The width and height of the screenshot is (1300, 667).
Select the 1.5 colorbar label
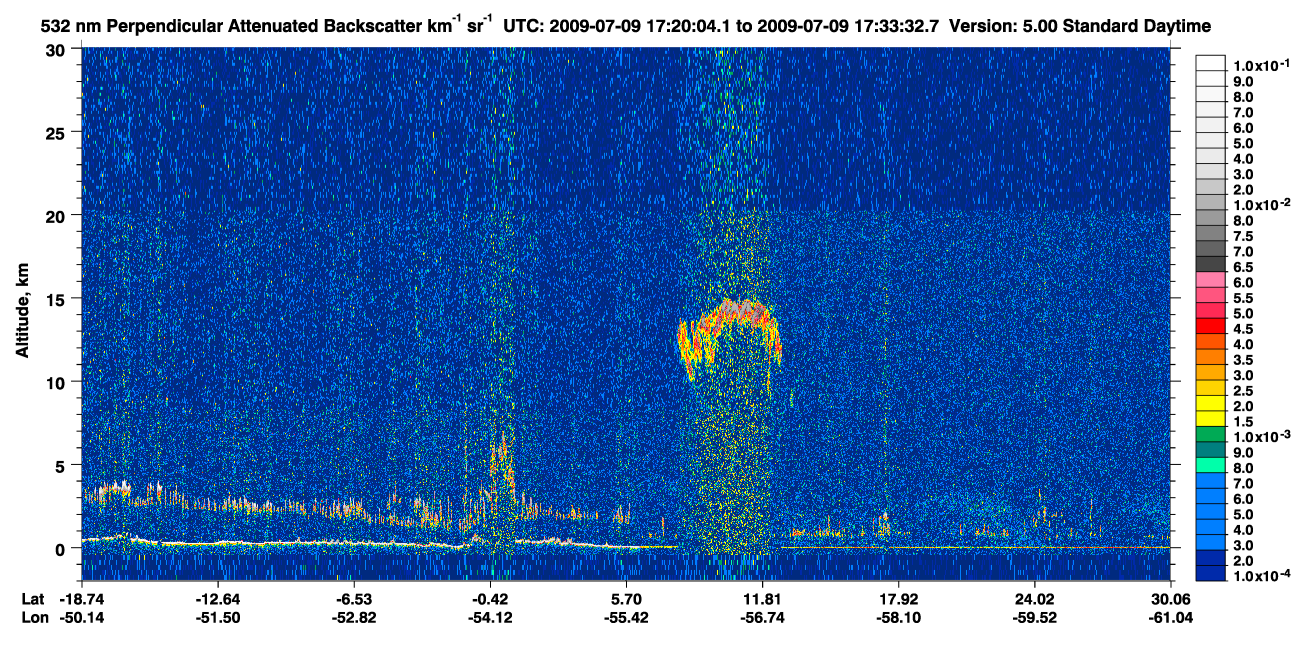[1243, 421]
